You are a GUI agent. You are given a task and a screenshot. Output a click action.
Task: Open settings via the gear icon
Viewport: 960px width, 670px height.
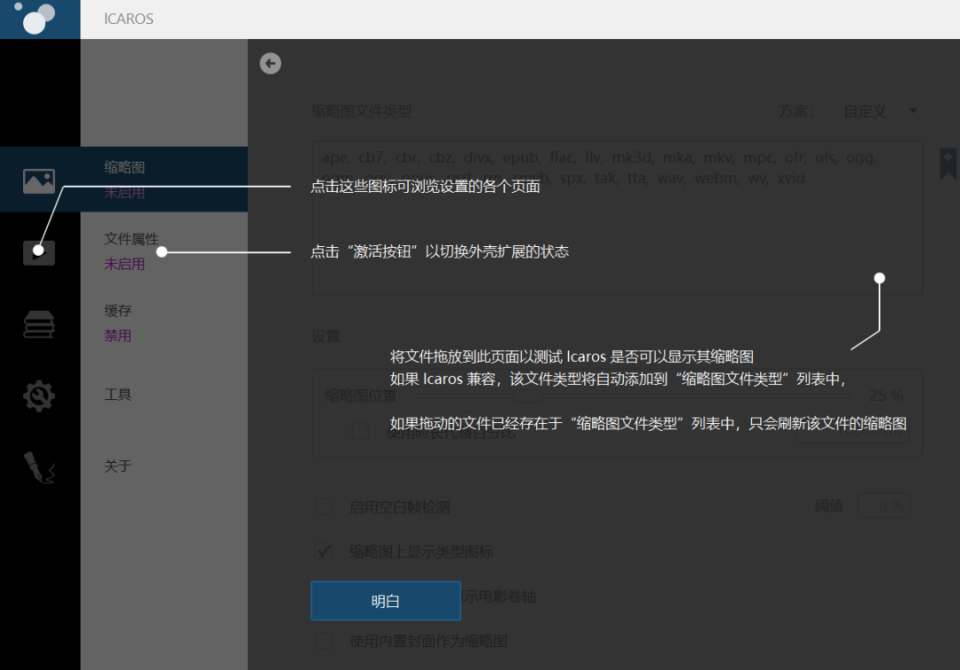pyautogui.click(x=38, y=395)
